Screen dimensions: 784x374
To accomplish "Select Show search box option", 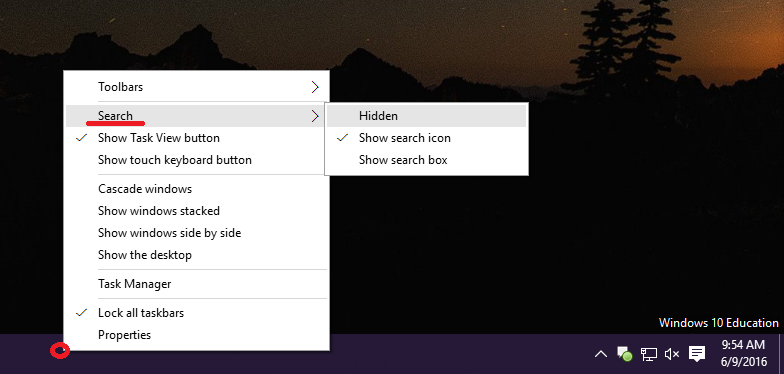I will [x=426, y=160].
